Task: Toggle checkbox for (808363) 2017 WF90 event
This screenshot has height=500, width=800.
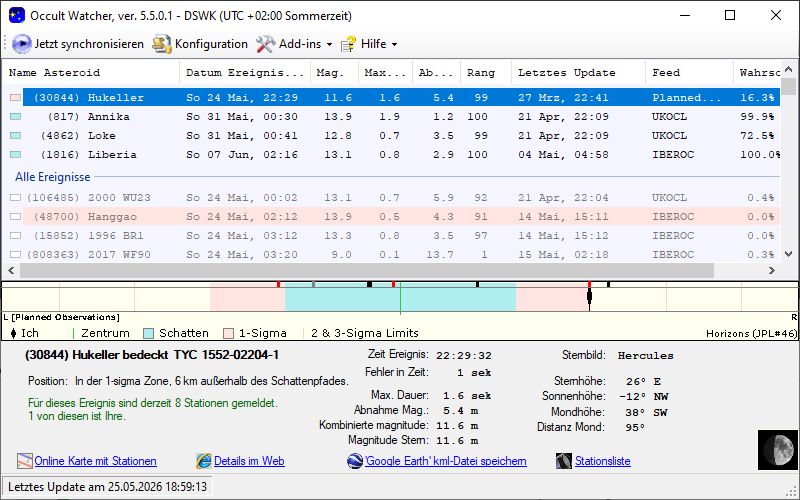Action: click(x=15, y=255)
